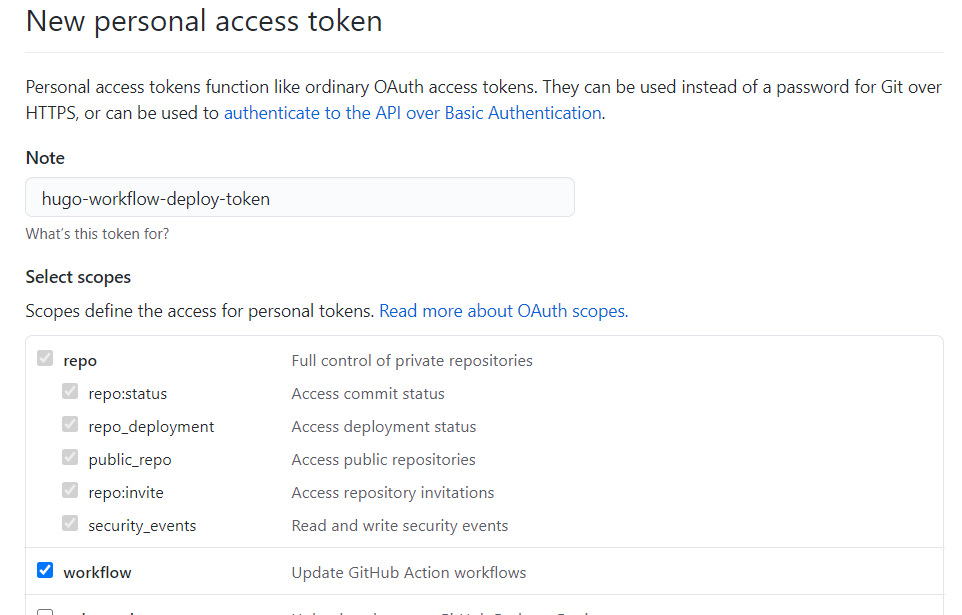Toggle the repo:status checkbox
962x615 pixels.
70,392
